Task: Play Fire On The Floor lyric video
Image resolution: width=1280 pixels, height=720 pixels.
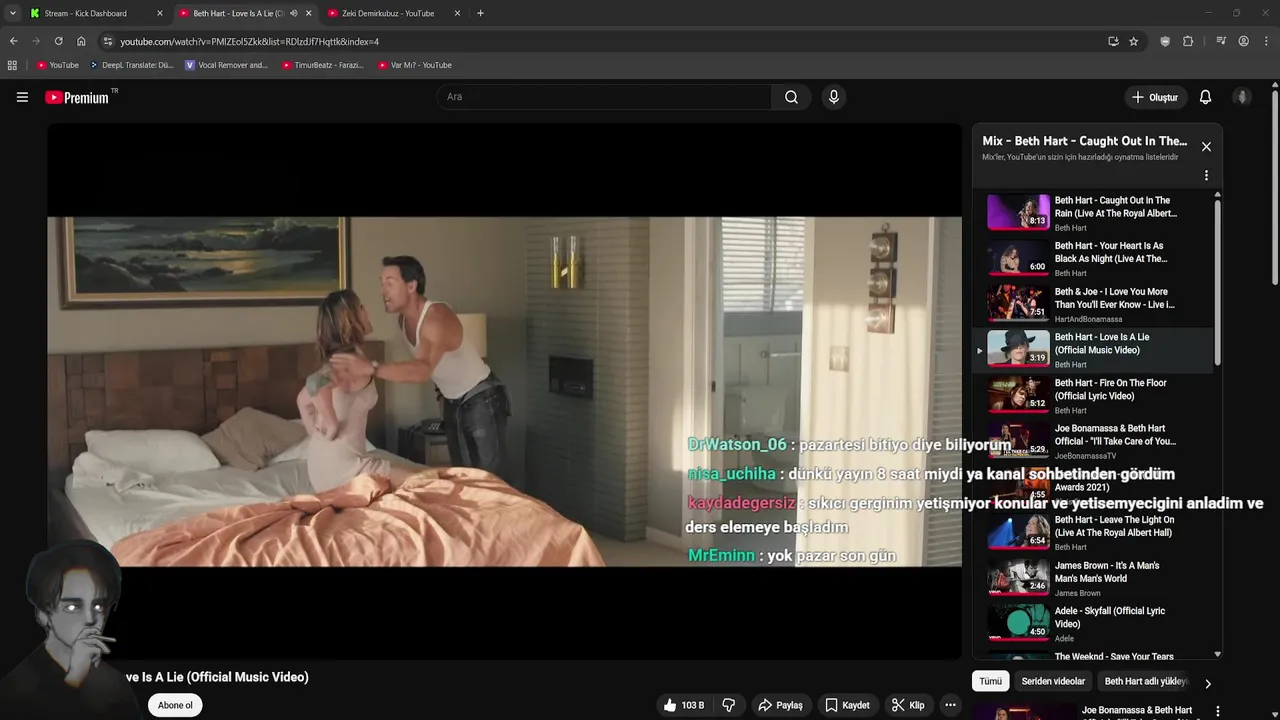Action: pos(1093,396)
